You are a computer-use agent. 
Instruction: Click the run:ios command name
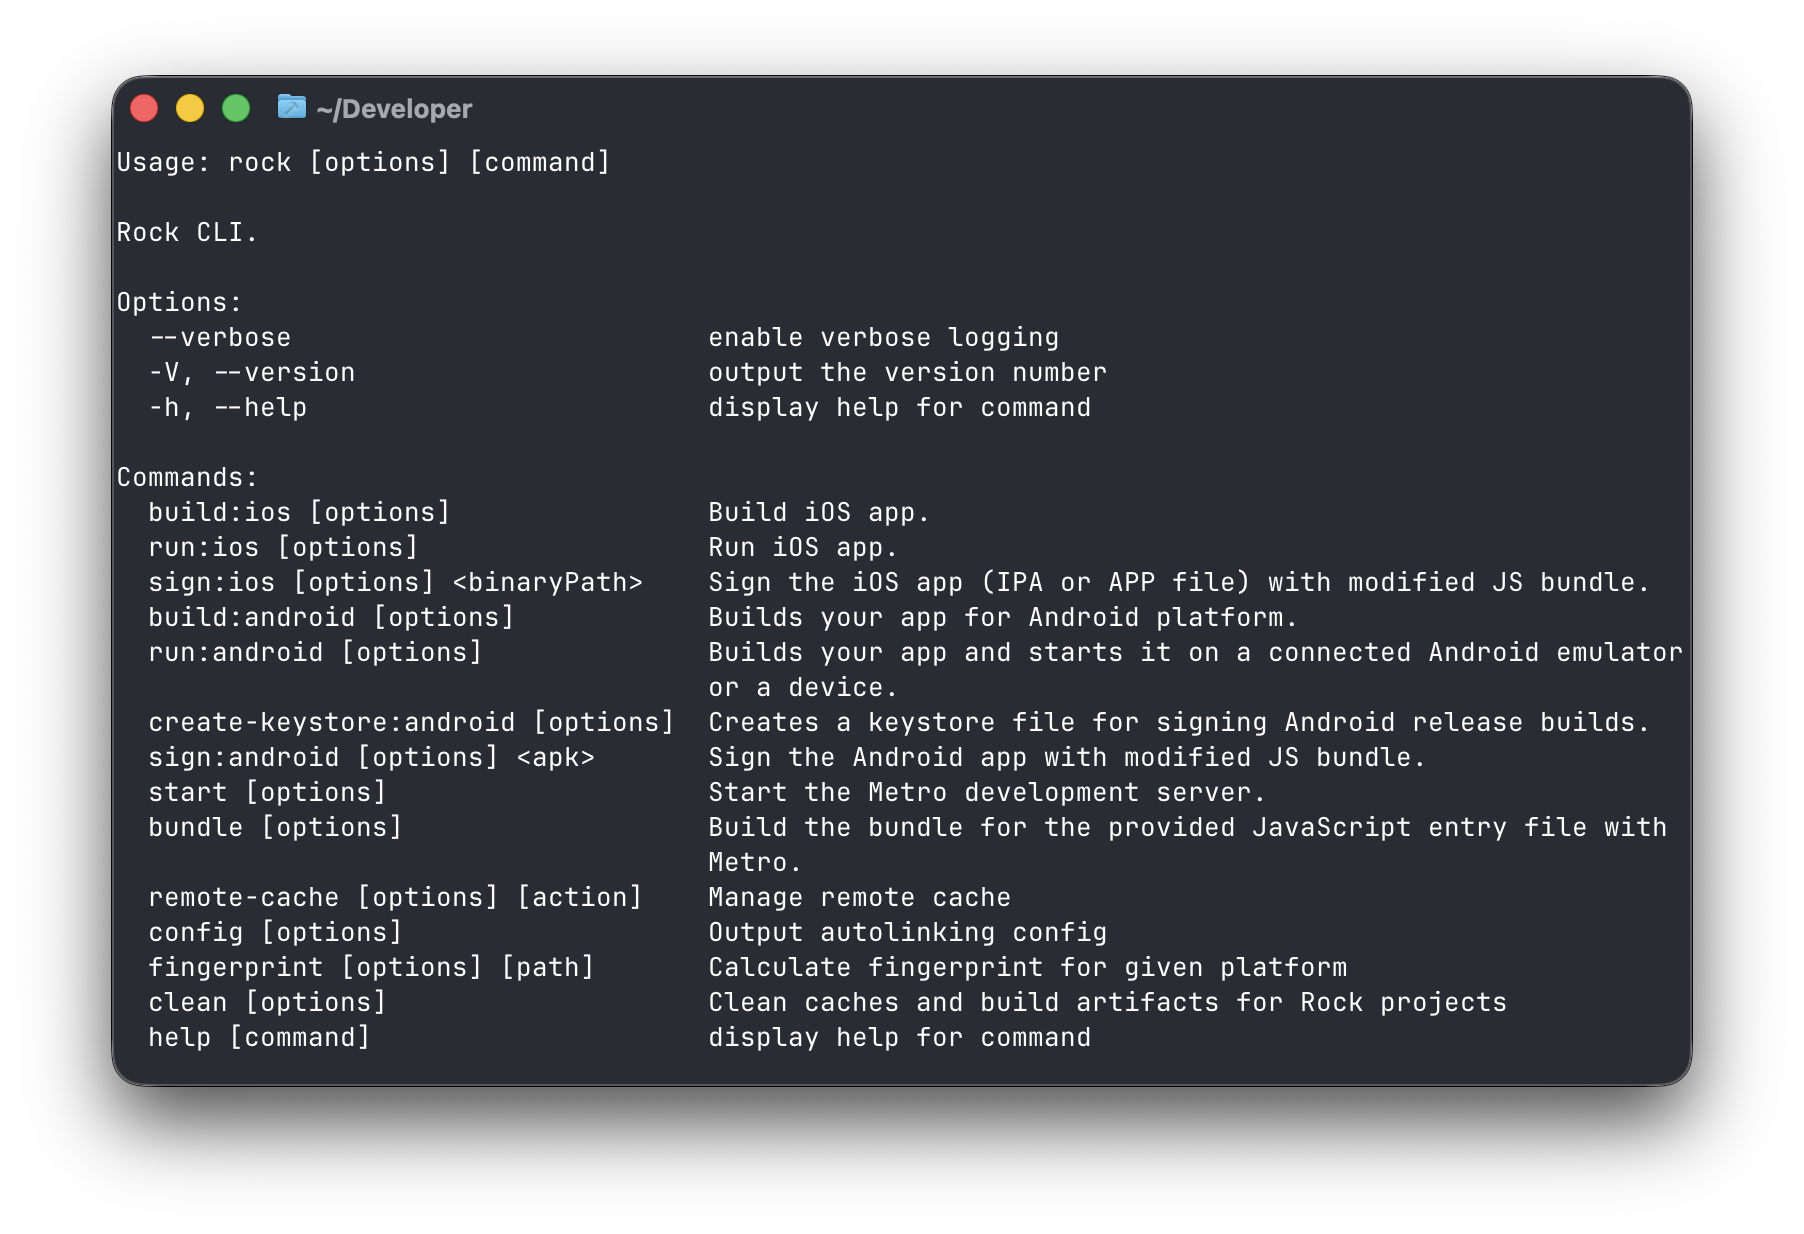(204, 548)
